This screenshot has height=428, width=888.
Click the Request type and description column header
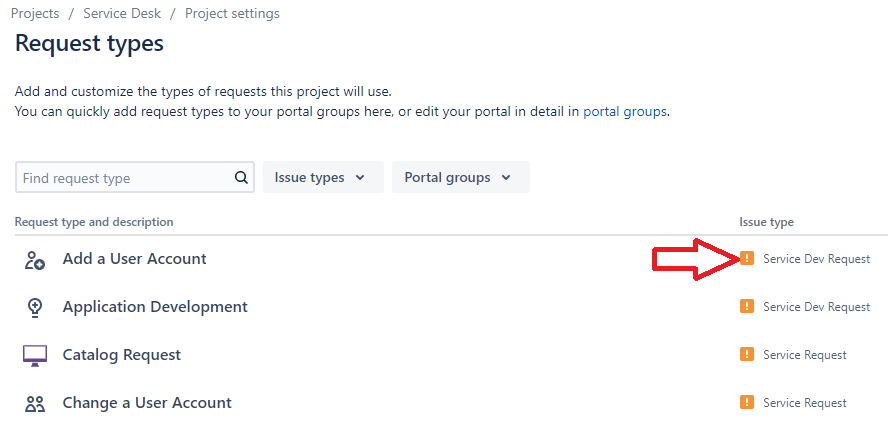point(94,222)
